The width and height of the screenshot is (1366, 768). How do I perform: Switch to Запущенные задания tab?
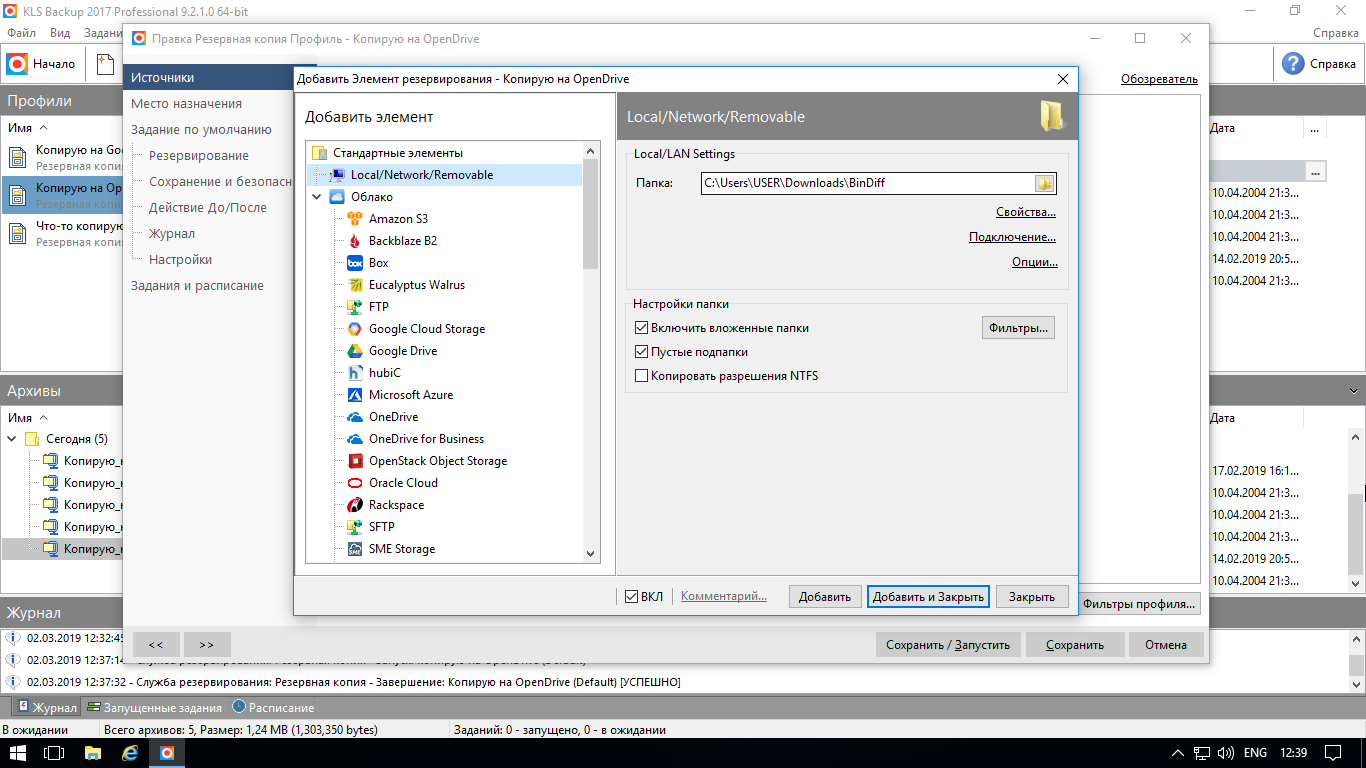pyautogui.click(x=155, y=707)
